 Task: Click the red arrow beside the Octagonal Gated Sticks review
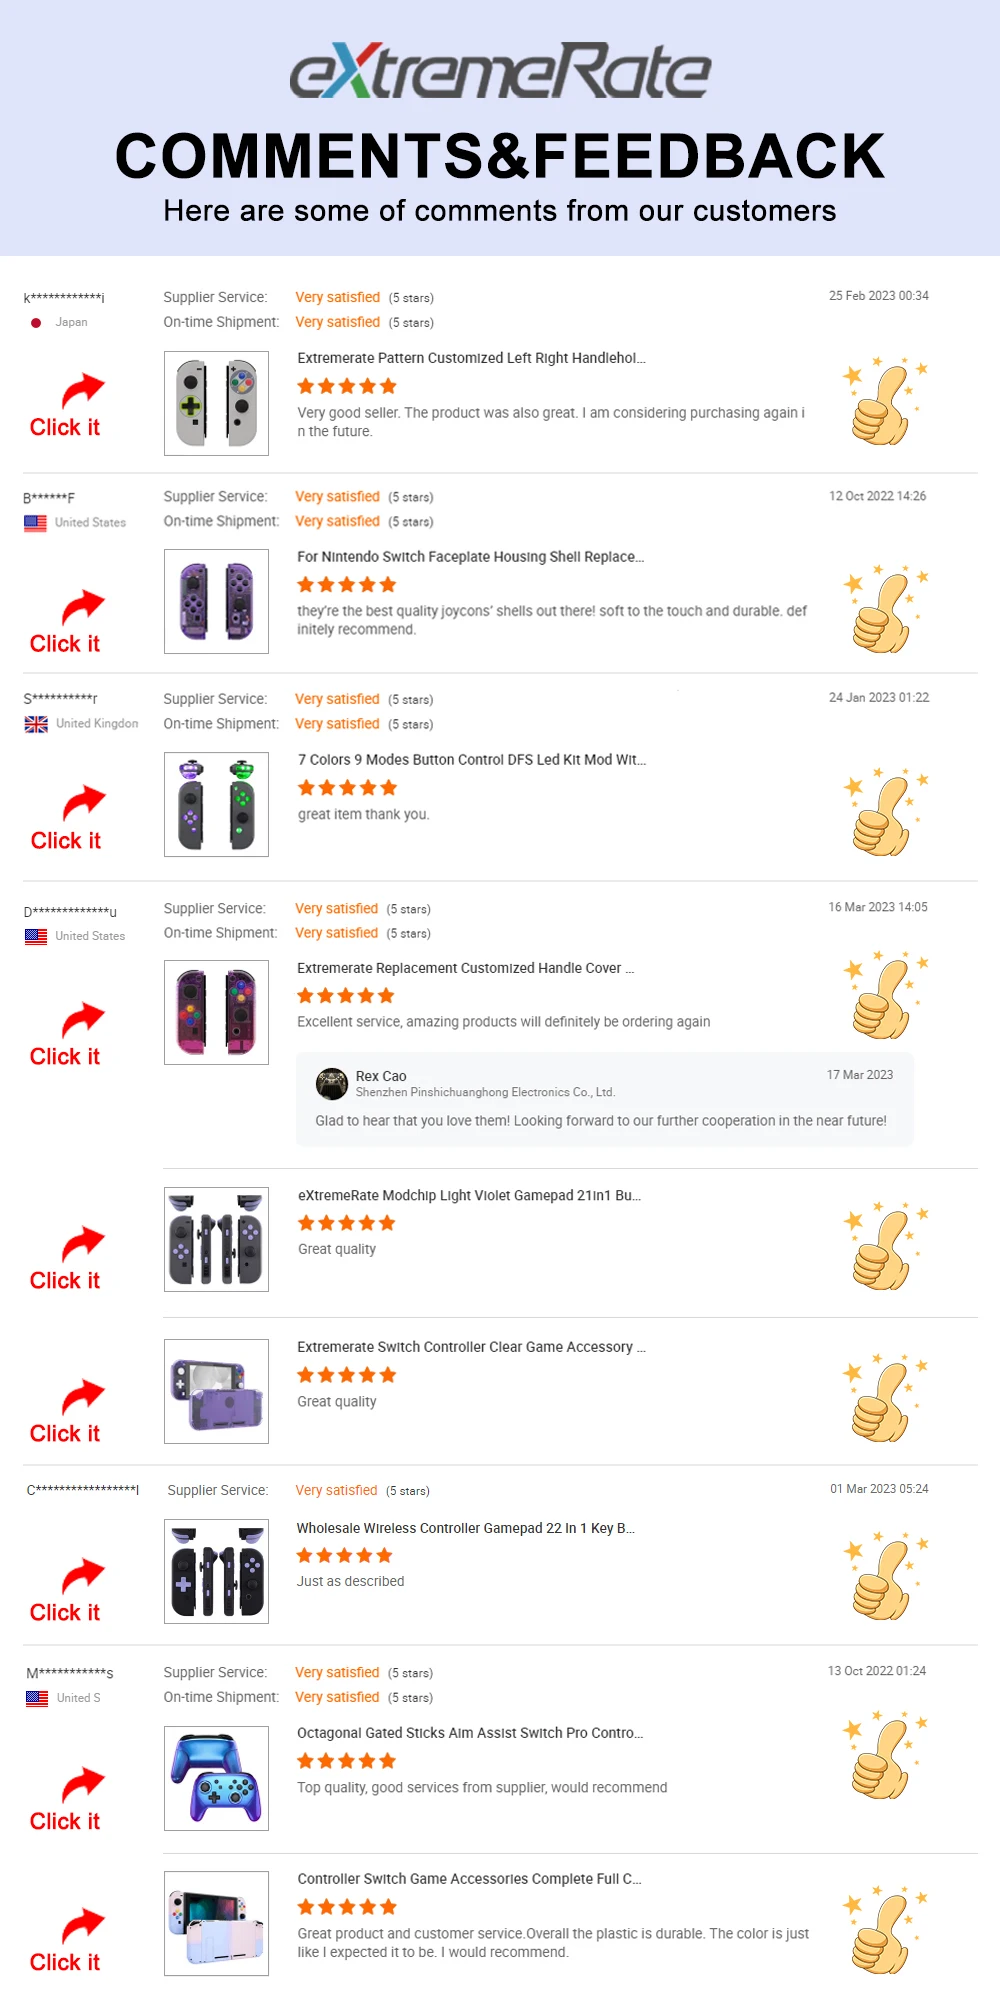[83, 1784]
